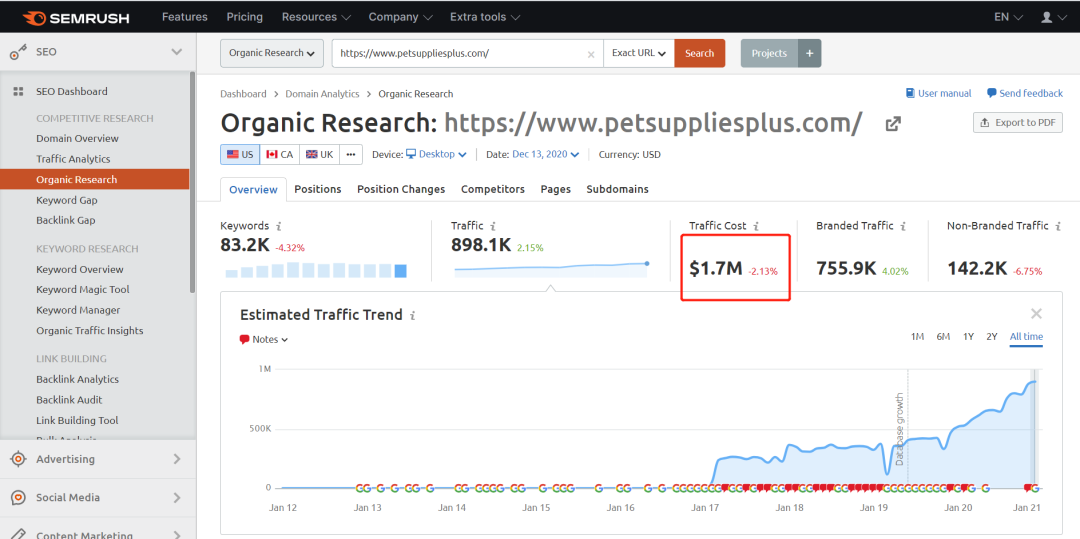The width and height of the screenshot is (1080, 539).
Task: Click the plus icon beside Projects
Action: pyautogui.click(x=810, y=54)
